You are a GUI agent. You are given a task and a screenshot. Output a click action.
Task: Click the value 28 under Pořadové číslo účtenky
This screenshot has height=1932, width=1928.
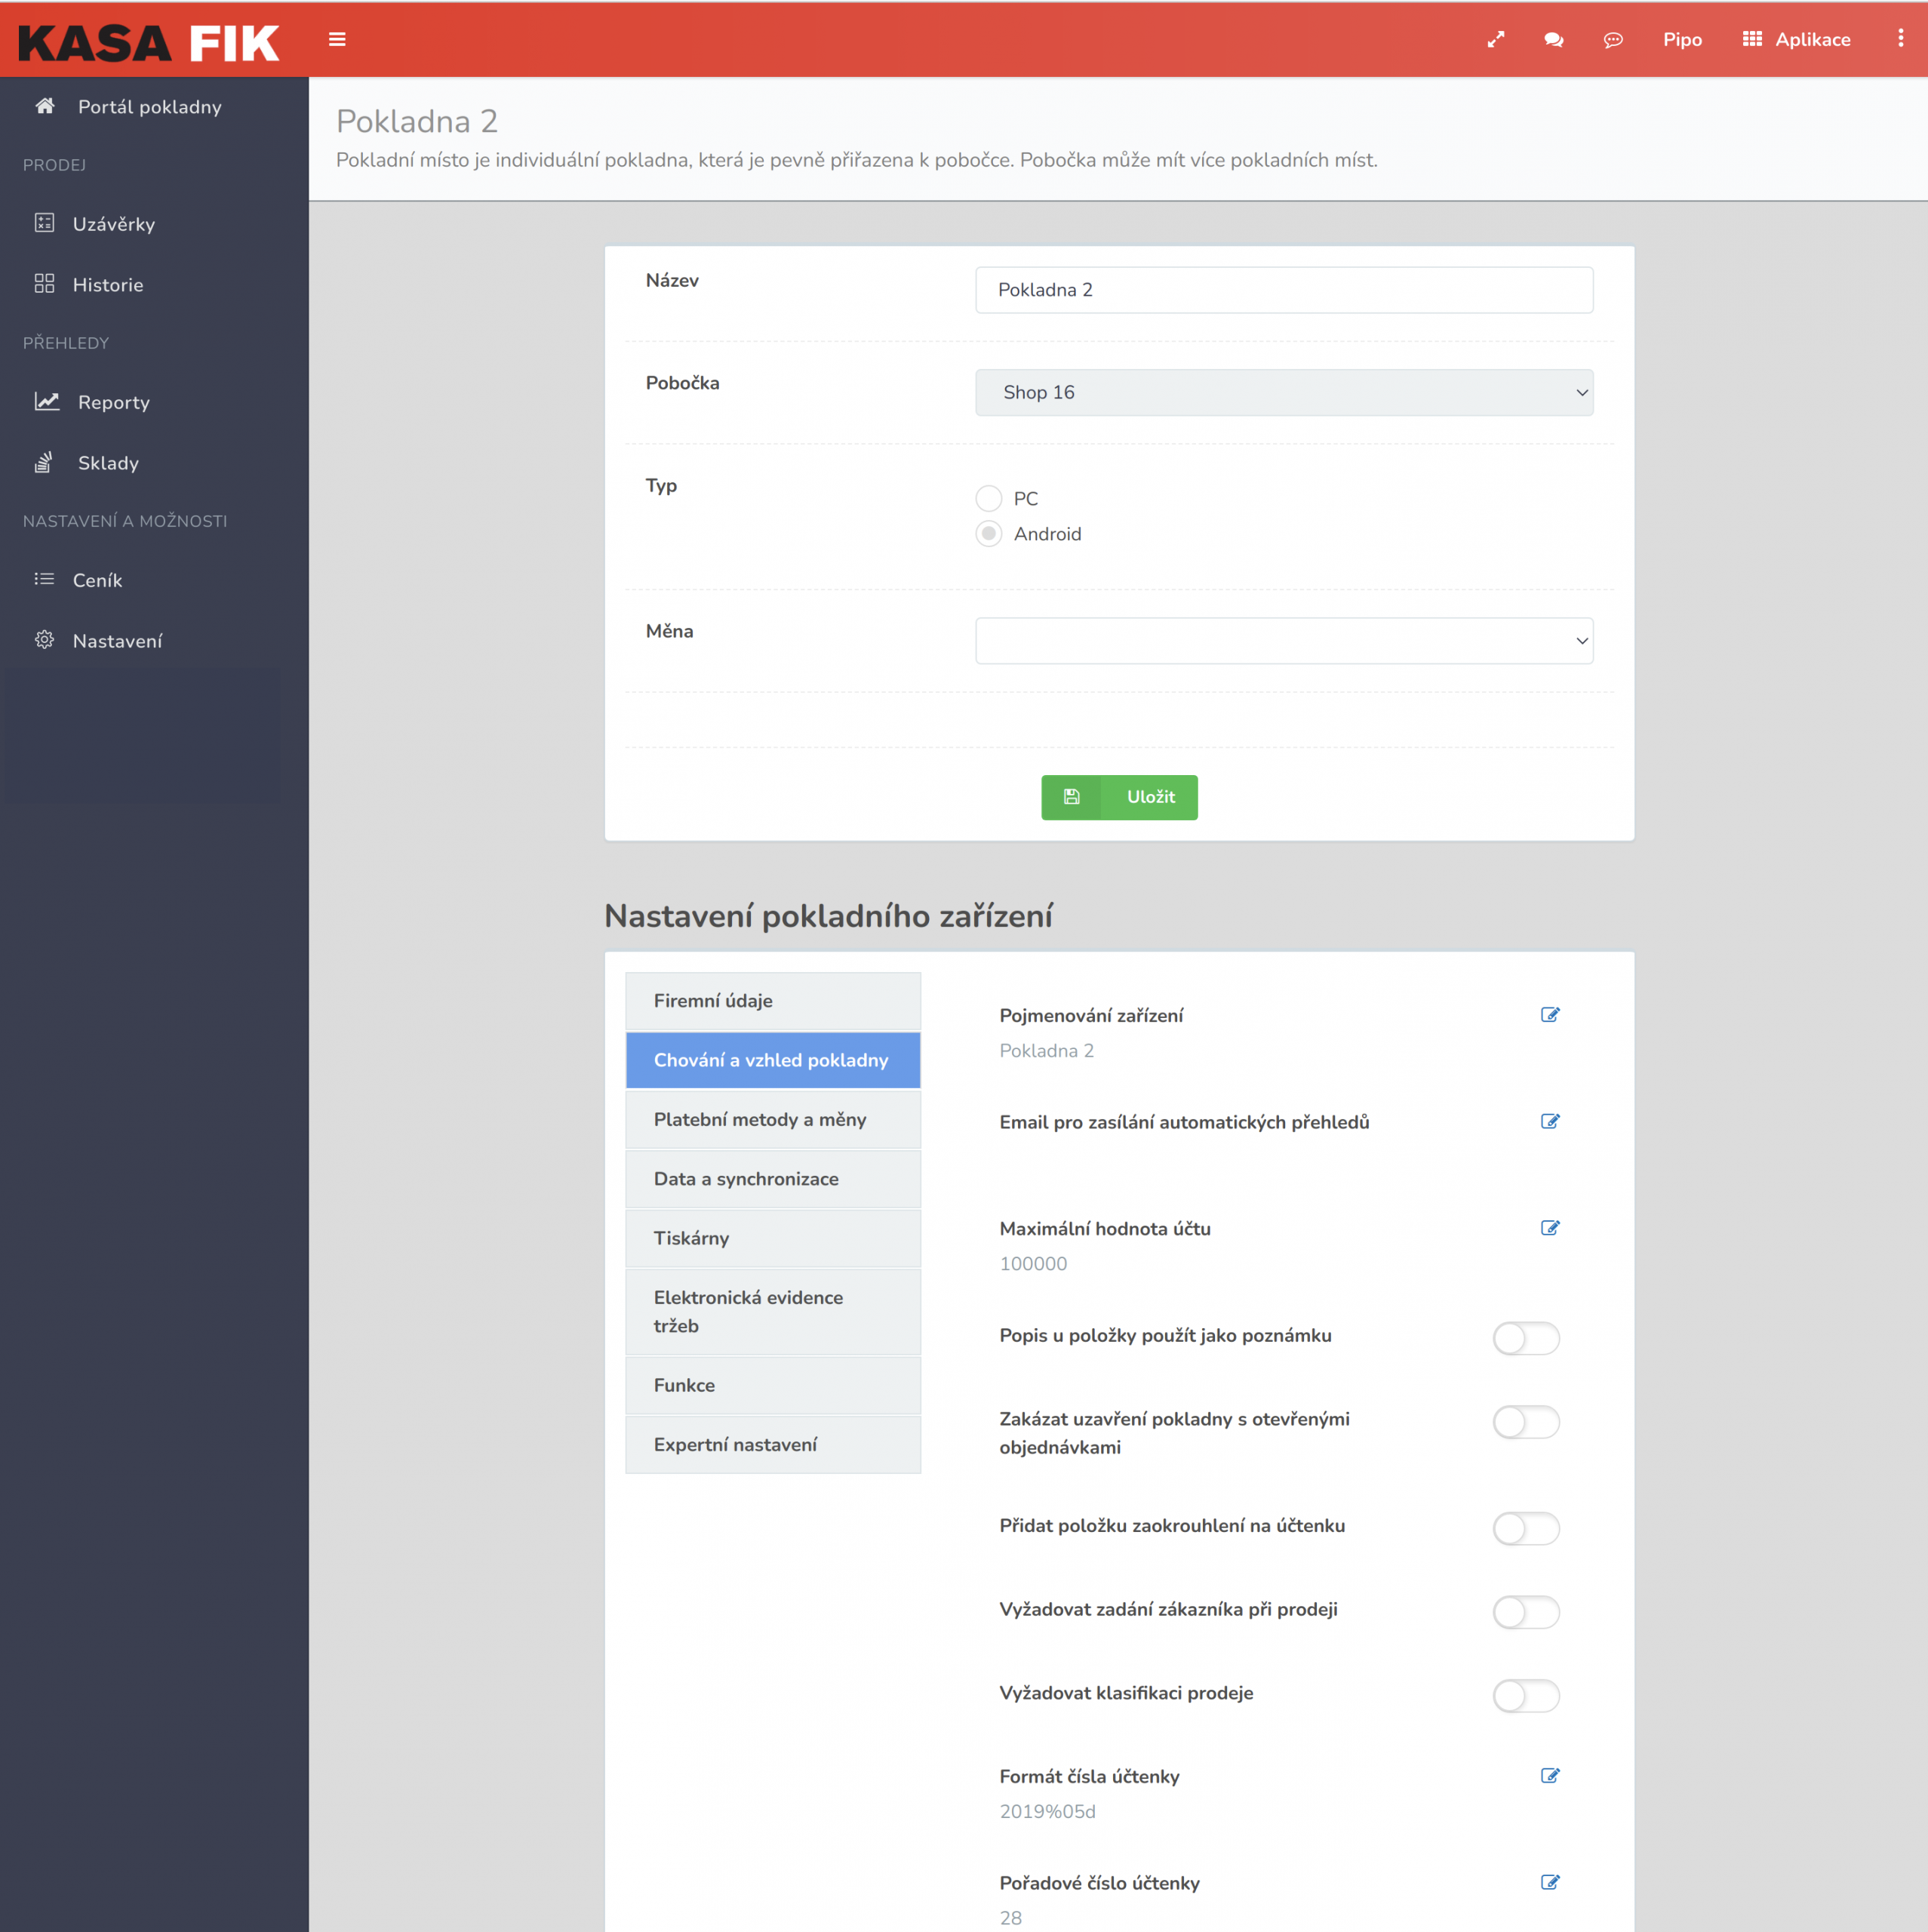tap(1010, 1918)
